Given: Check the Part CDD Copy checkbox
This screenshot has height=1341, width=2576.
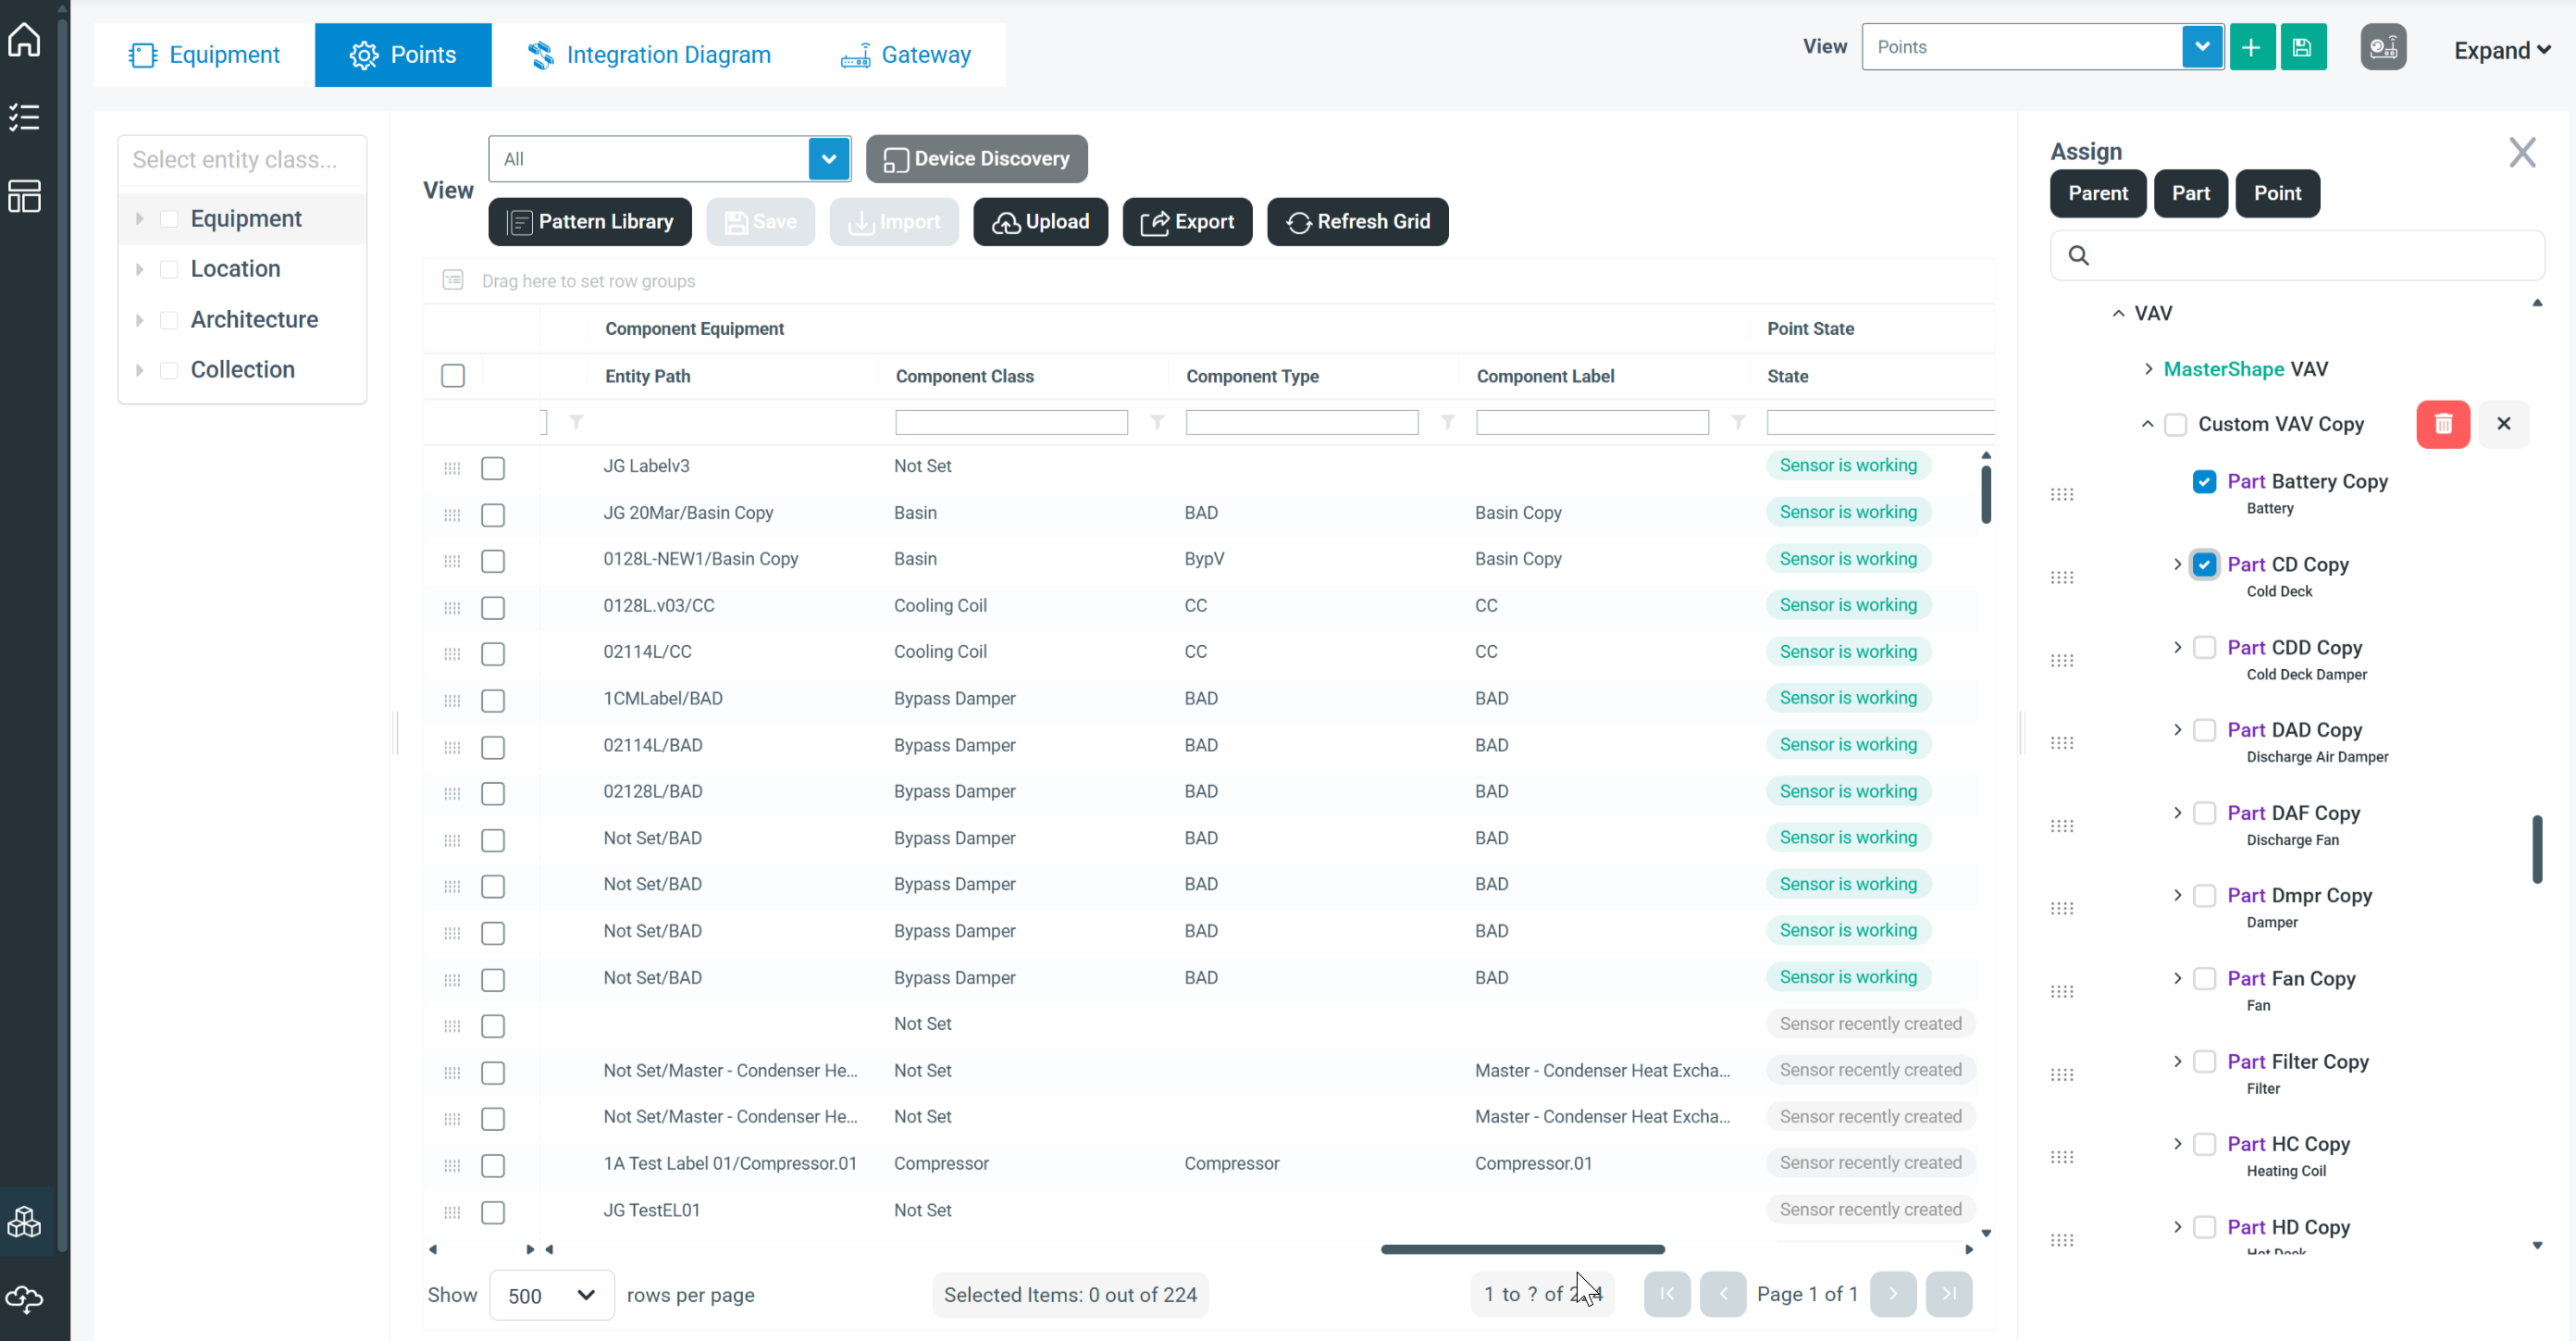Looking at the screenshot, I should click(2204, 647).
